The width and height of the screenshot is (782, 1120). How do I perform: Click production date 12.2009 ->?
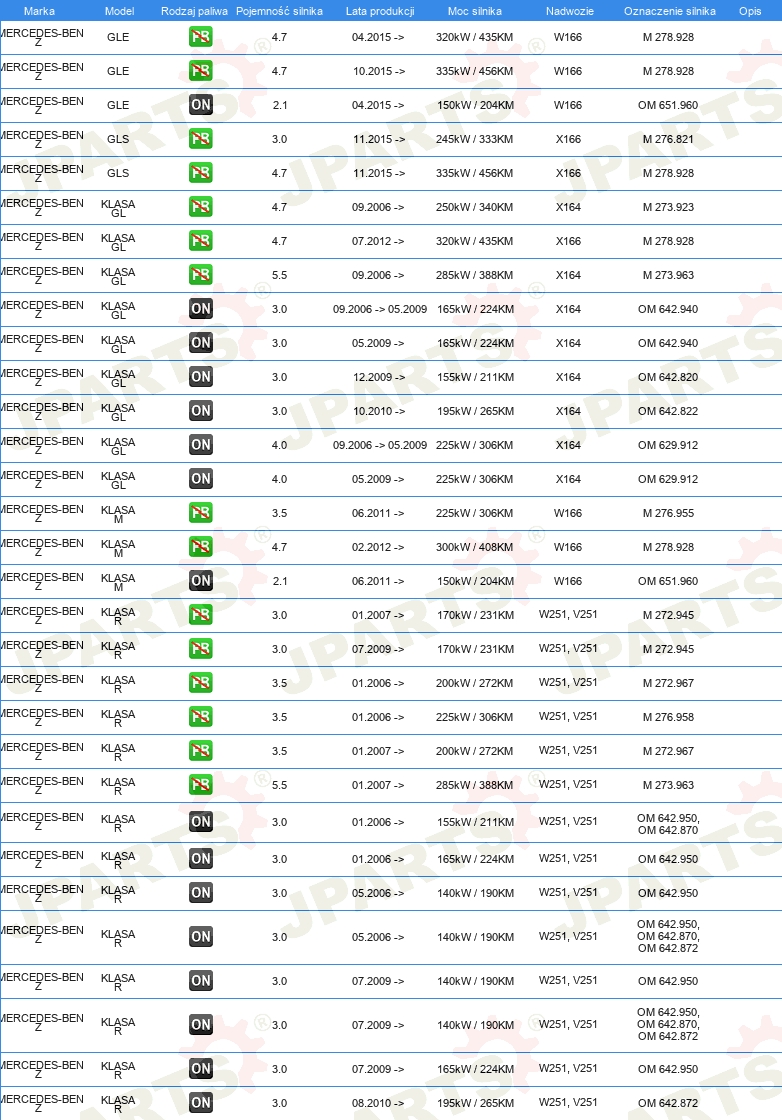click(379, 377)
